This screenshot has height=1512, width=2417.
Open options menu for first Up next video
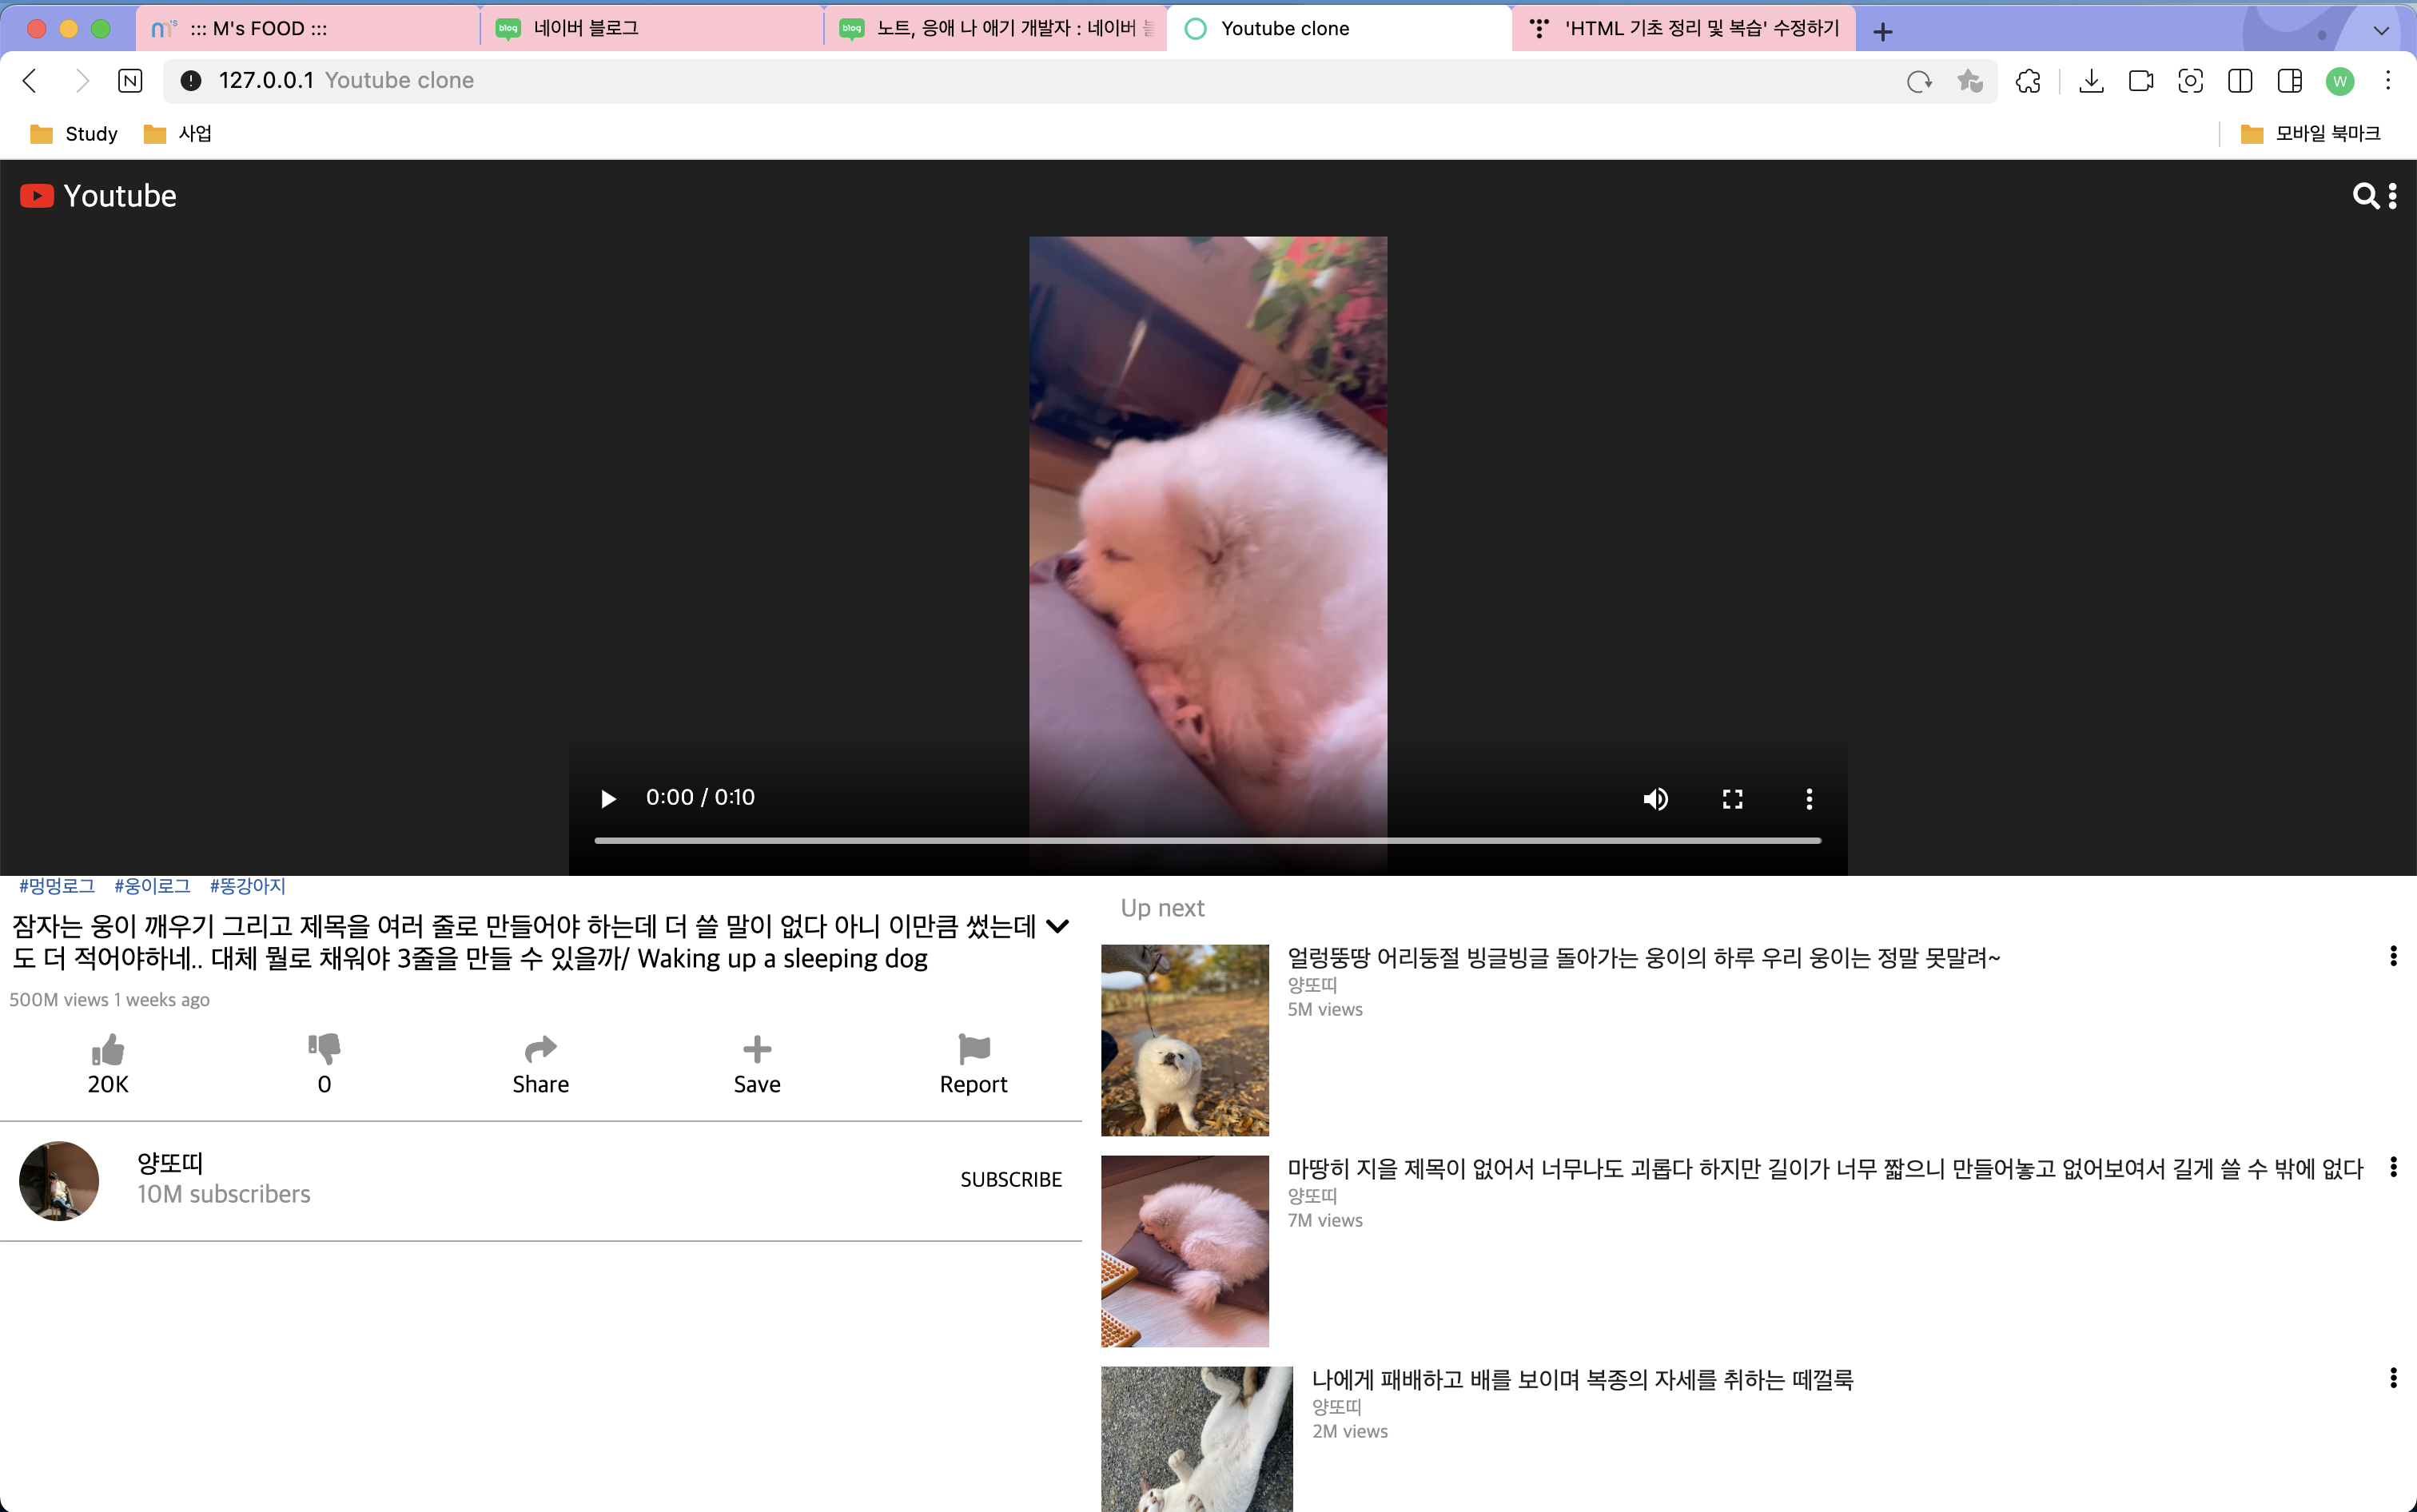pyautogui.click(x=2393, y=956)
